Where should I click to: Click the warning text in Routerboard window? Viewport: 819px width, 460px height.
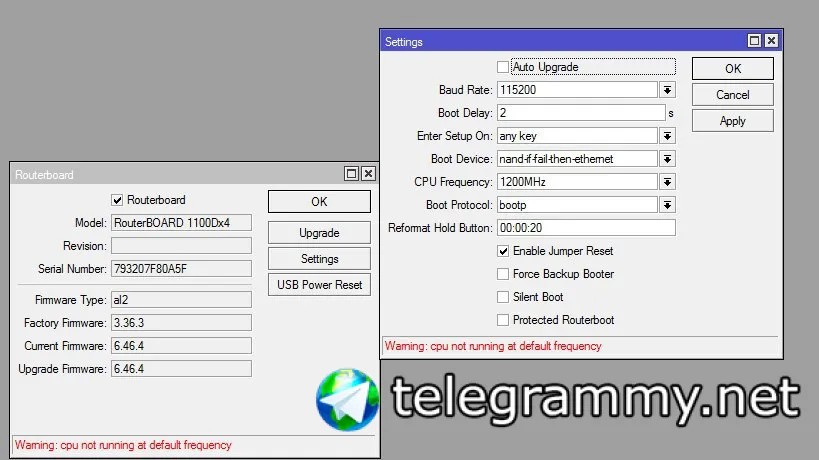(123, 445)
